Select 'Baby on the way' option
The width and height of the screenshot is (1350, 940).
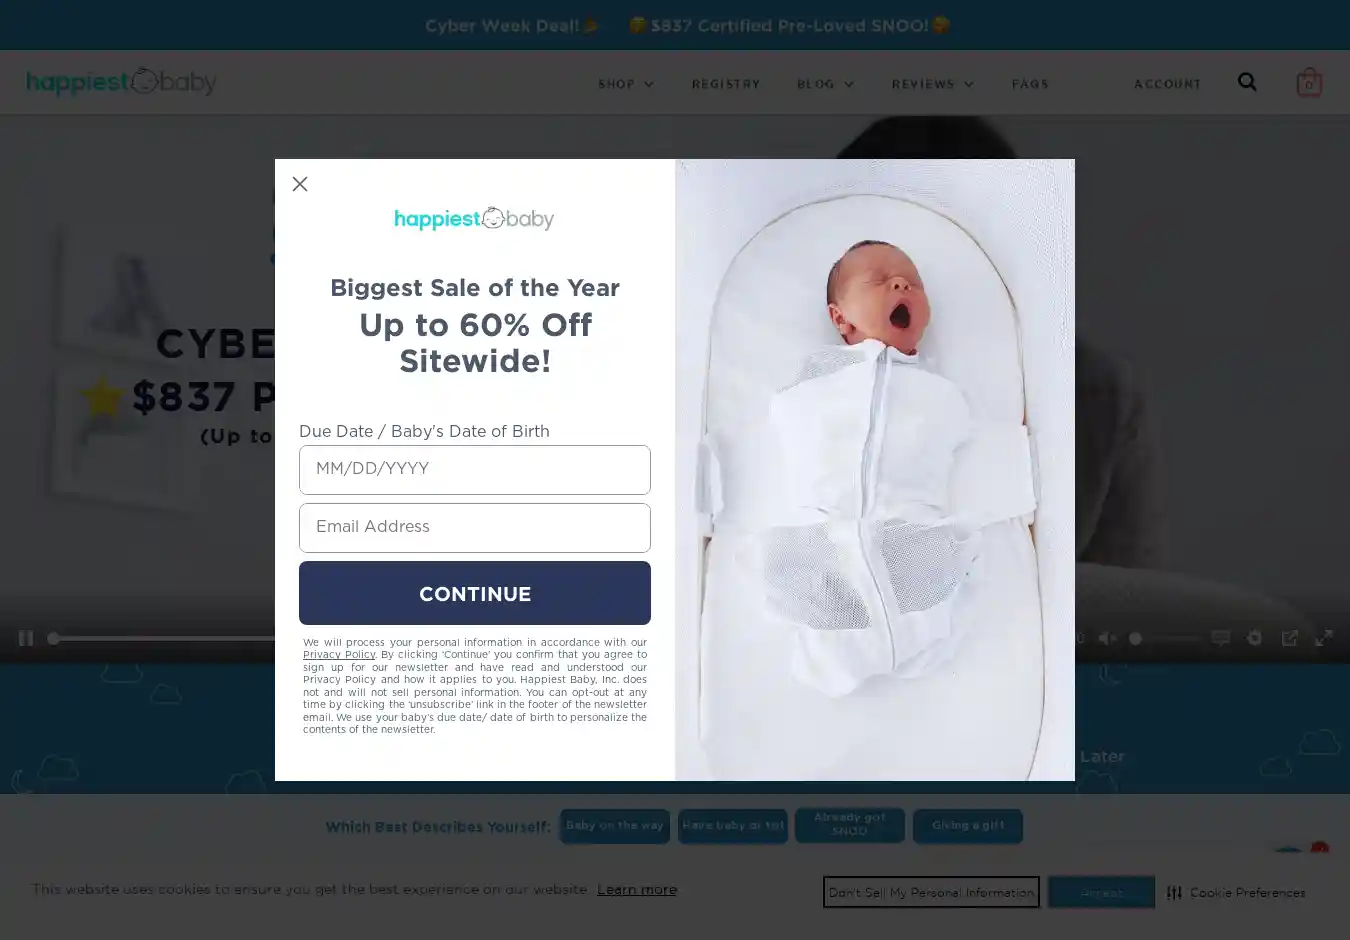[x=615, y=826]
